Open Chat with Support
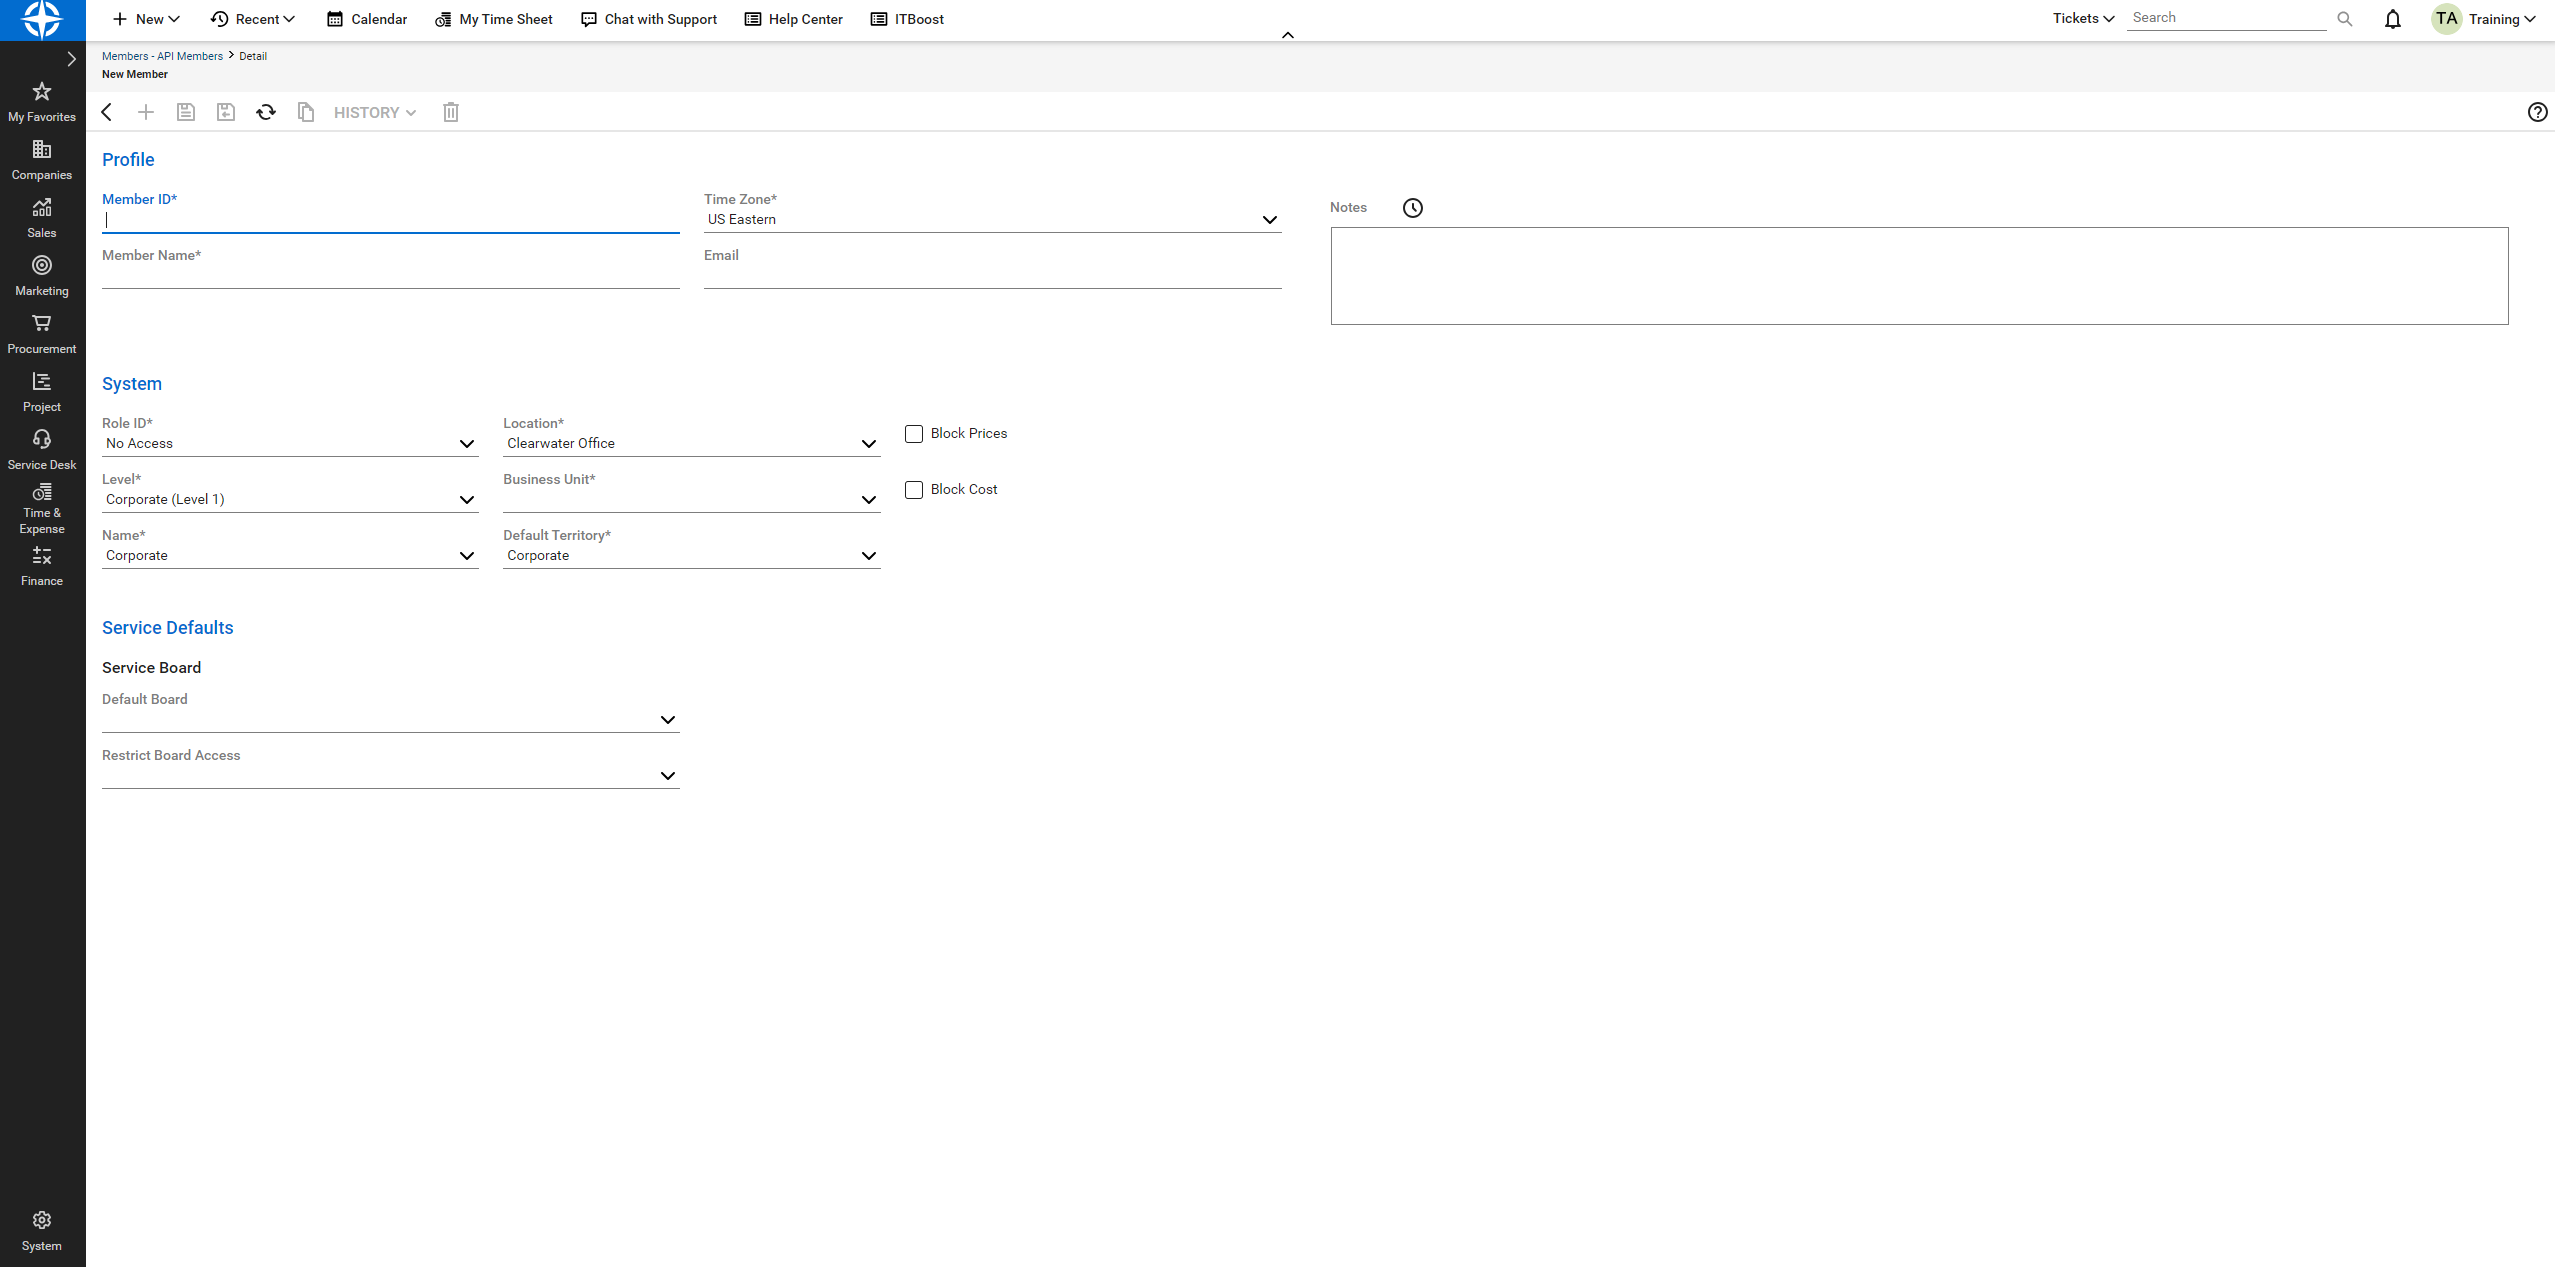The width and height of the screenshot is (2555, 1267). coord(649,19)
